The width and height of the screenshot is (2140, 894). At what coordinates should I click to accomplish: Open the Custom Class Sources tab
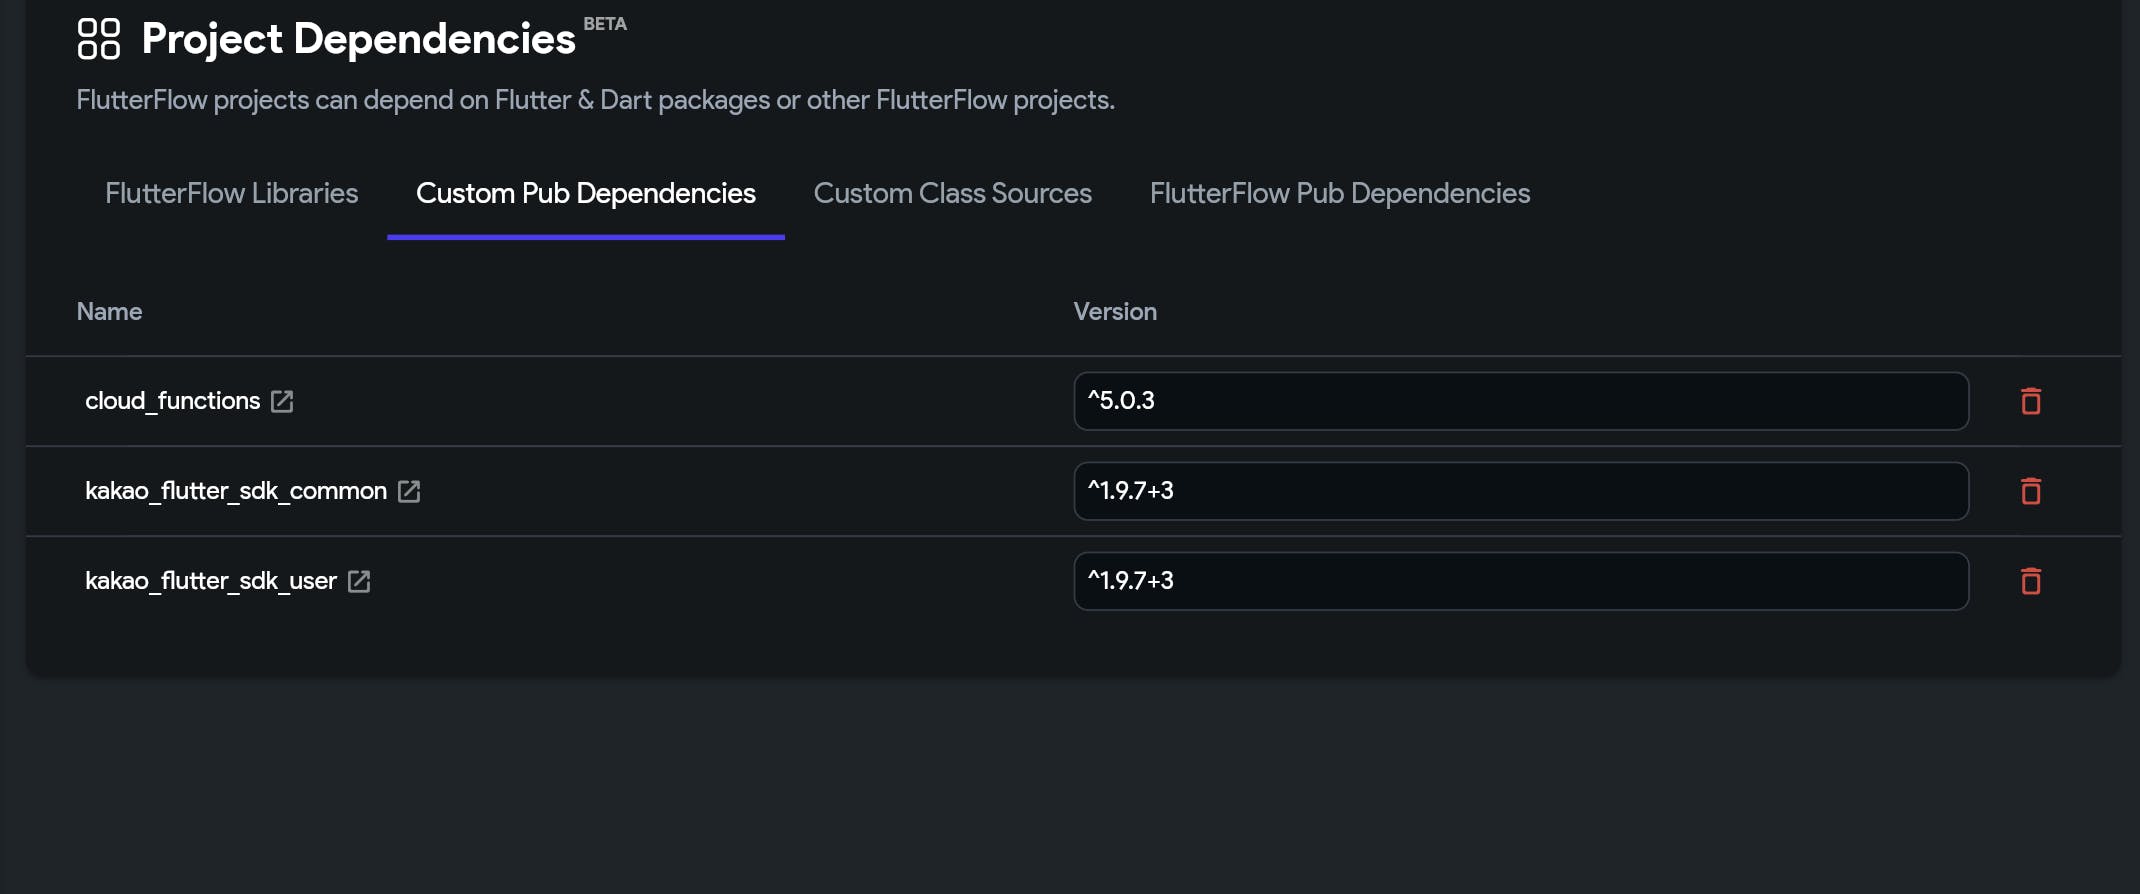click(952, 193)
